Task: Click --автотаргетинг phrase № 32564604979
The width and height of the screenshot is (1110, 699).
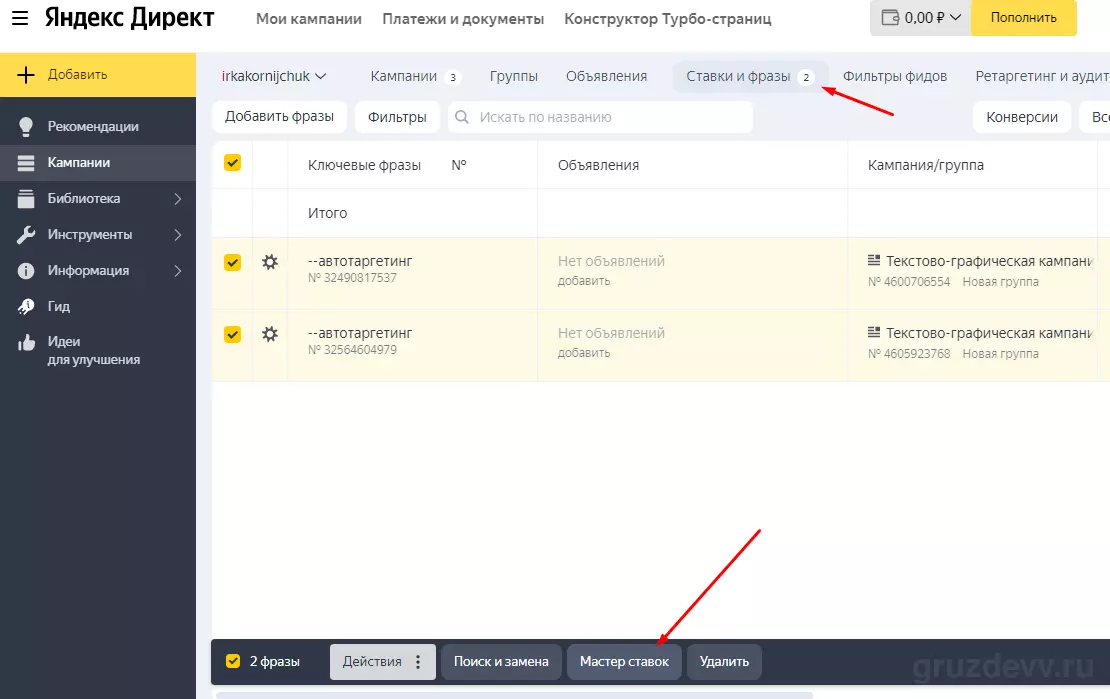Action: 360,334
